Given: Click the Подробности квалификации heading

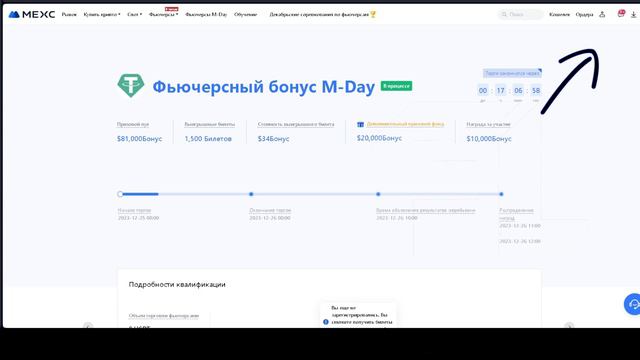Looking at the screenshot, I should click(177, 284).
